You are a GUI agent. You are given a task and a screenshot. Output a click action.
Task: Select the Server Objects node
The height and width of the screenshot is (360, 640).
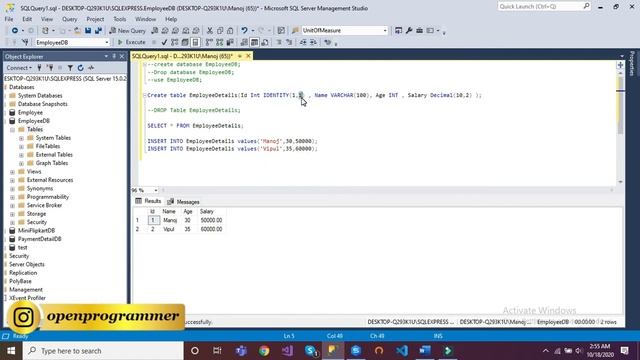click(x=27, y=264)
